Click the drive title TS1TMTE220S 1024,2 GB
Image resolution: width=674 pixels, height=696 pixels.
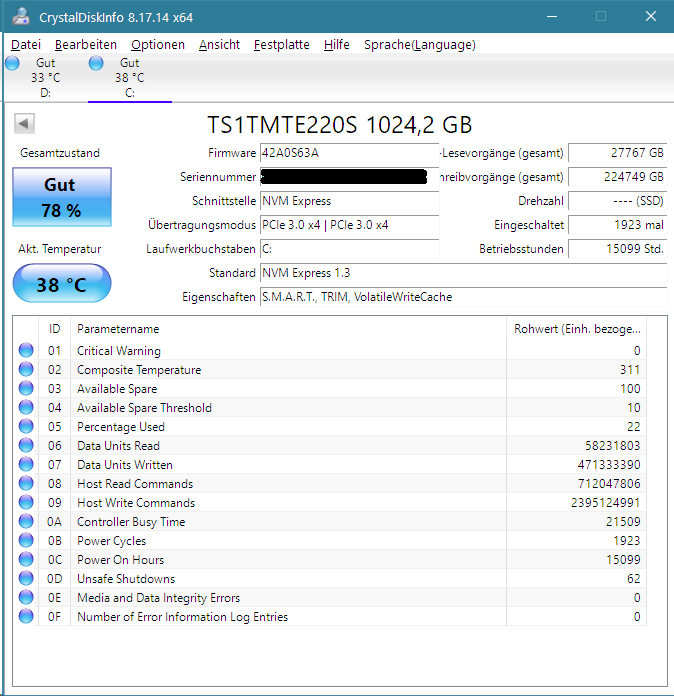[339, 125]
